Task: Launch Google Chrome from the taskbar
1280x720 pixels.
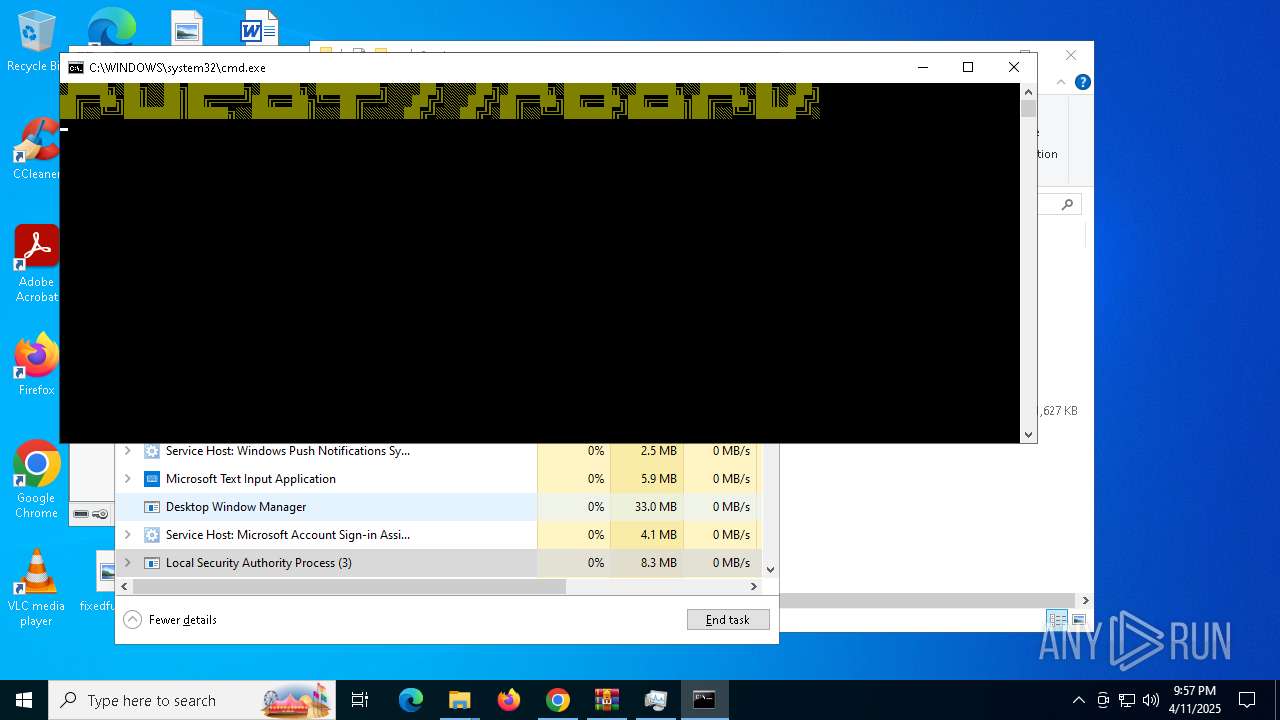Action: click(557, 700)
